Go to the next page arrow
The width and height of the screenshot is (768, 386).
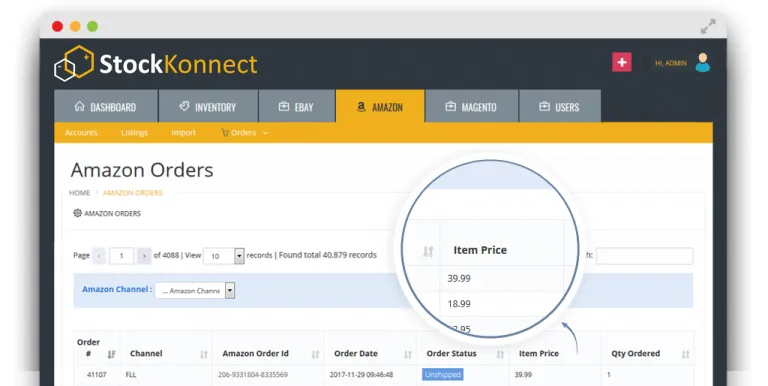[144, 256]
